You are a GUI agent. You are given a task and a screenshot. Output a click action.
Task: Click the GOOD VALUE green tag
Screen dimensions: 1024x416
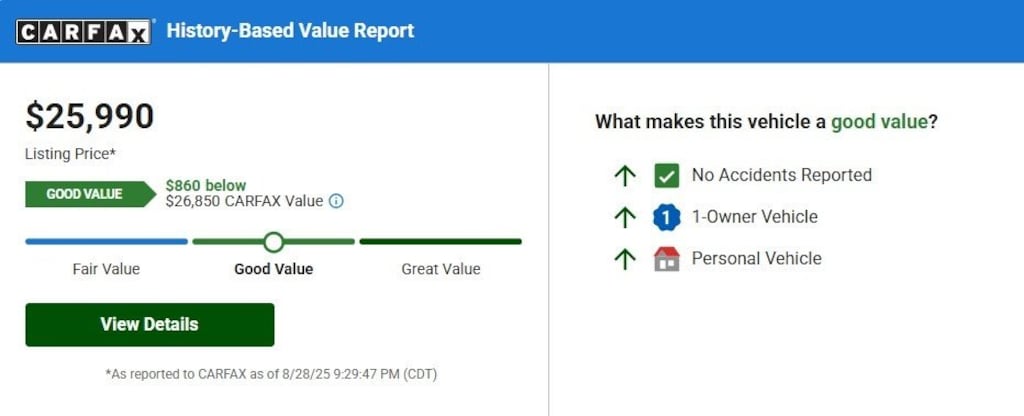coord(90,194)
